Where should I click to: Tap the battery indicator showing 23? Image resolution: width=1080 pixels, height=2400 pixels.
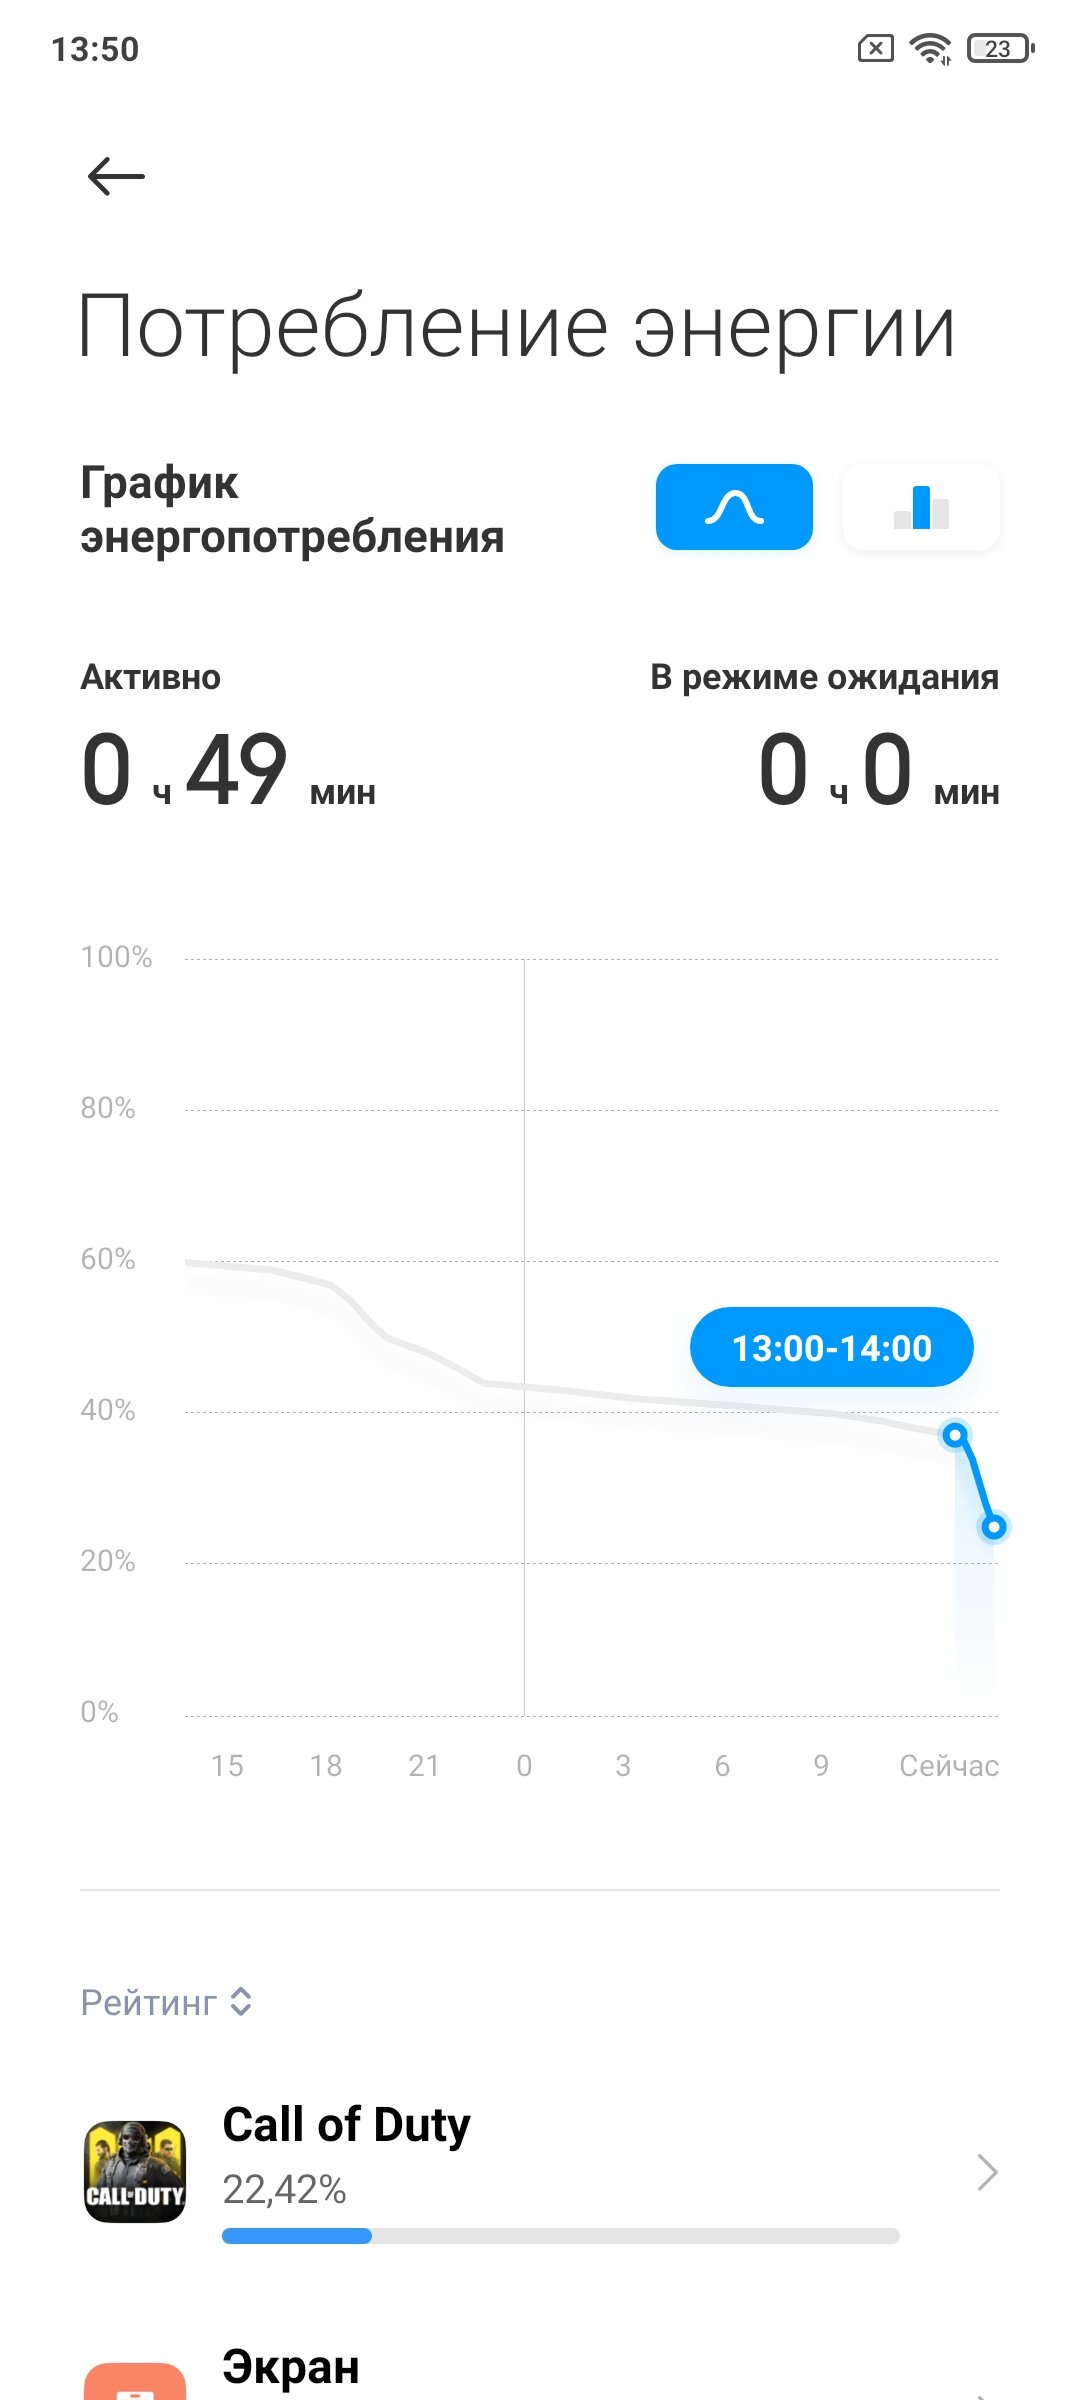1000,48
